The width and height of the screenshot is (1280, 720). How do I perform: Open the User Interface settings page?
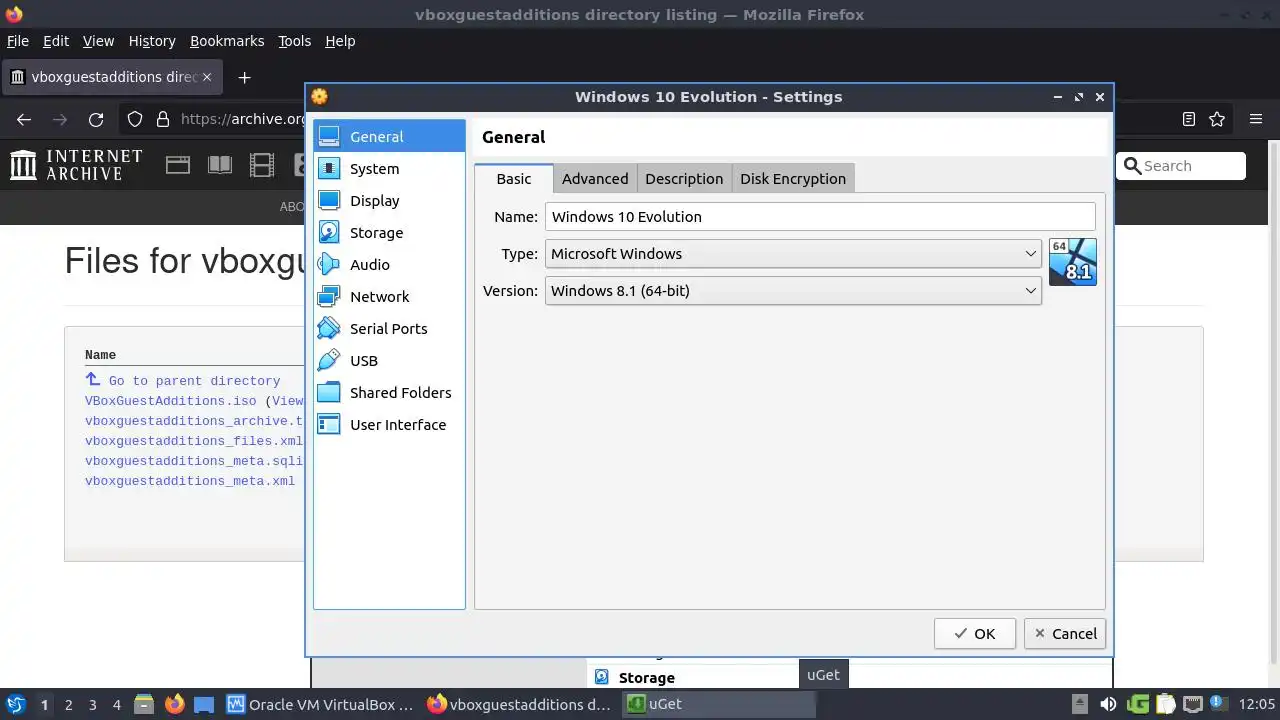pos(389,425)
